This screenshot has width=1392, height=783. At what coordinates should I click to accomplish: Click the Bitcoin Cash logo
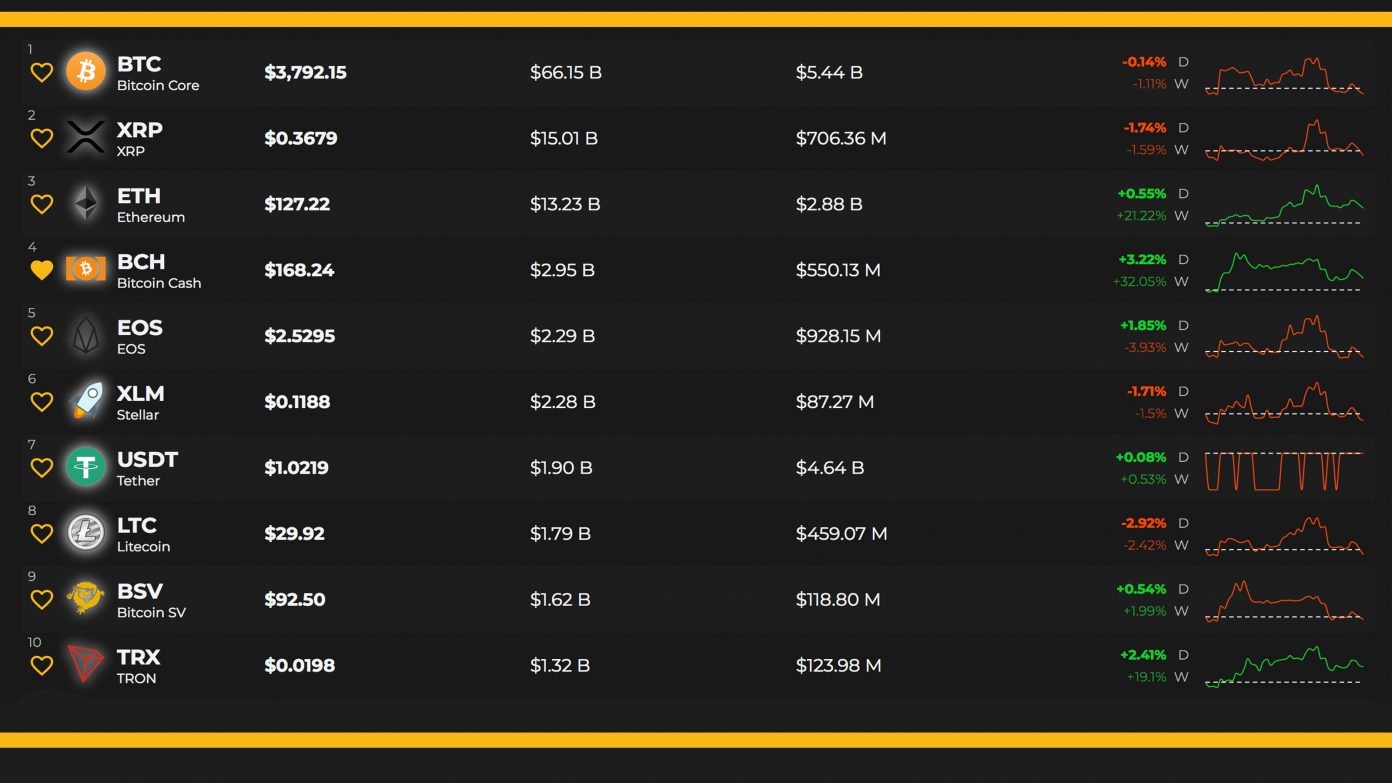(x=86, y=269)
